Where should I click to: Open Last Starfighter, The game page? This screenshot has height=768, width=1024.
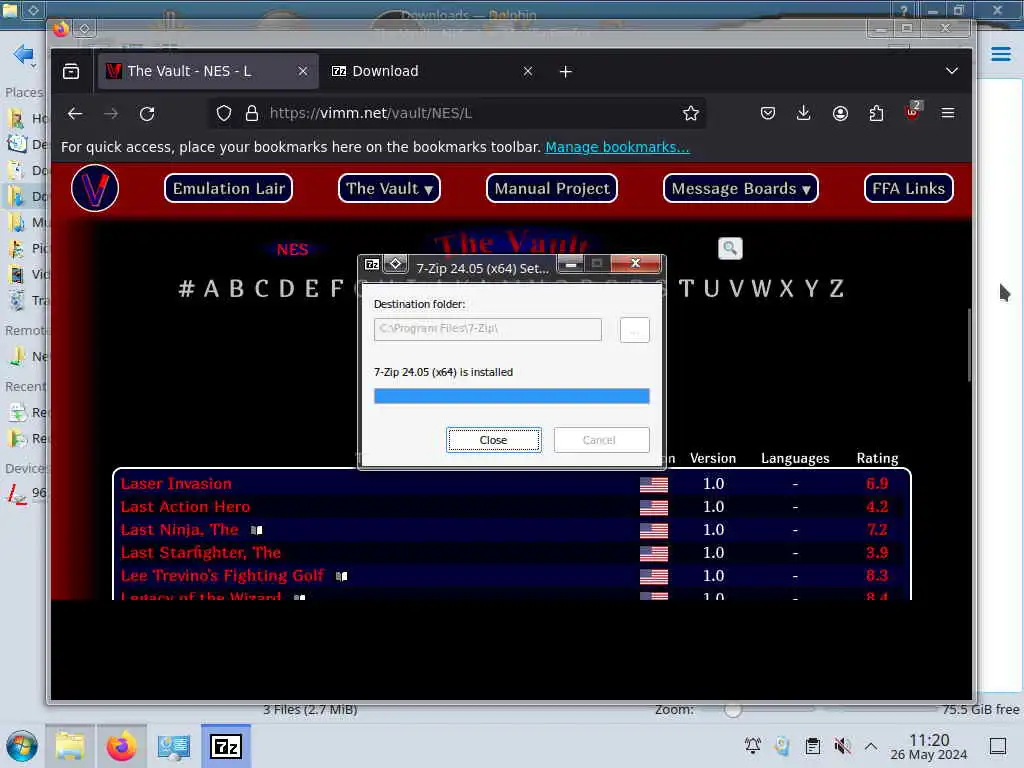pos(200,552)
